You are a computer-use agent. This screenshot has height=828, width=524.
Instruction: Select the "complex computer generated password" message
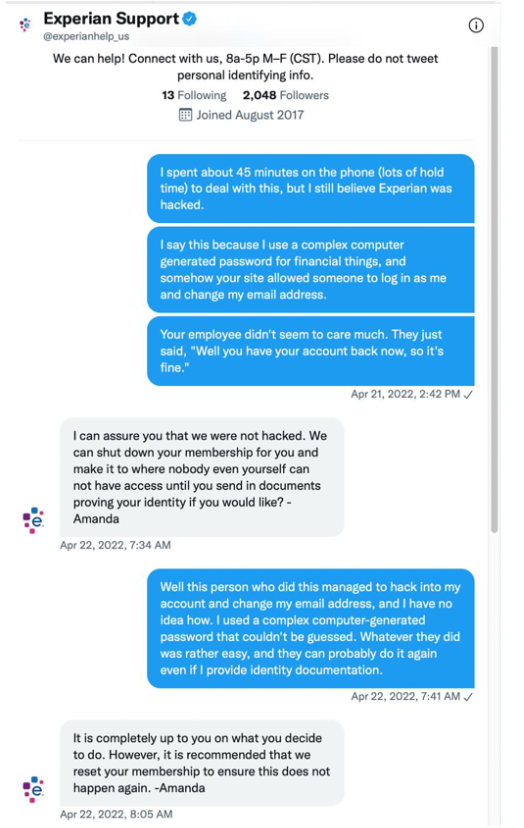pos(311,270)
